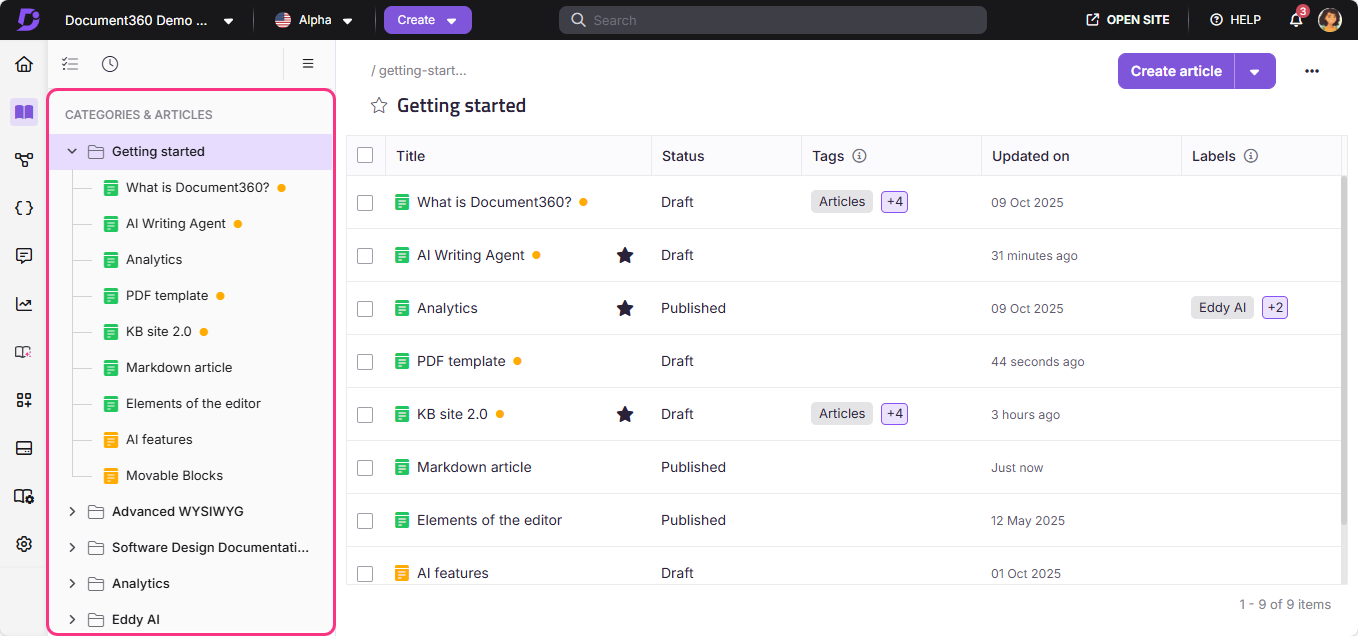The height and width of the screenshot is (636, 1358).
Task: Open the Workflow designer icon in the sidebar
Action: point(23,160)
